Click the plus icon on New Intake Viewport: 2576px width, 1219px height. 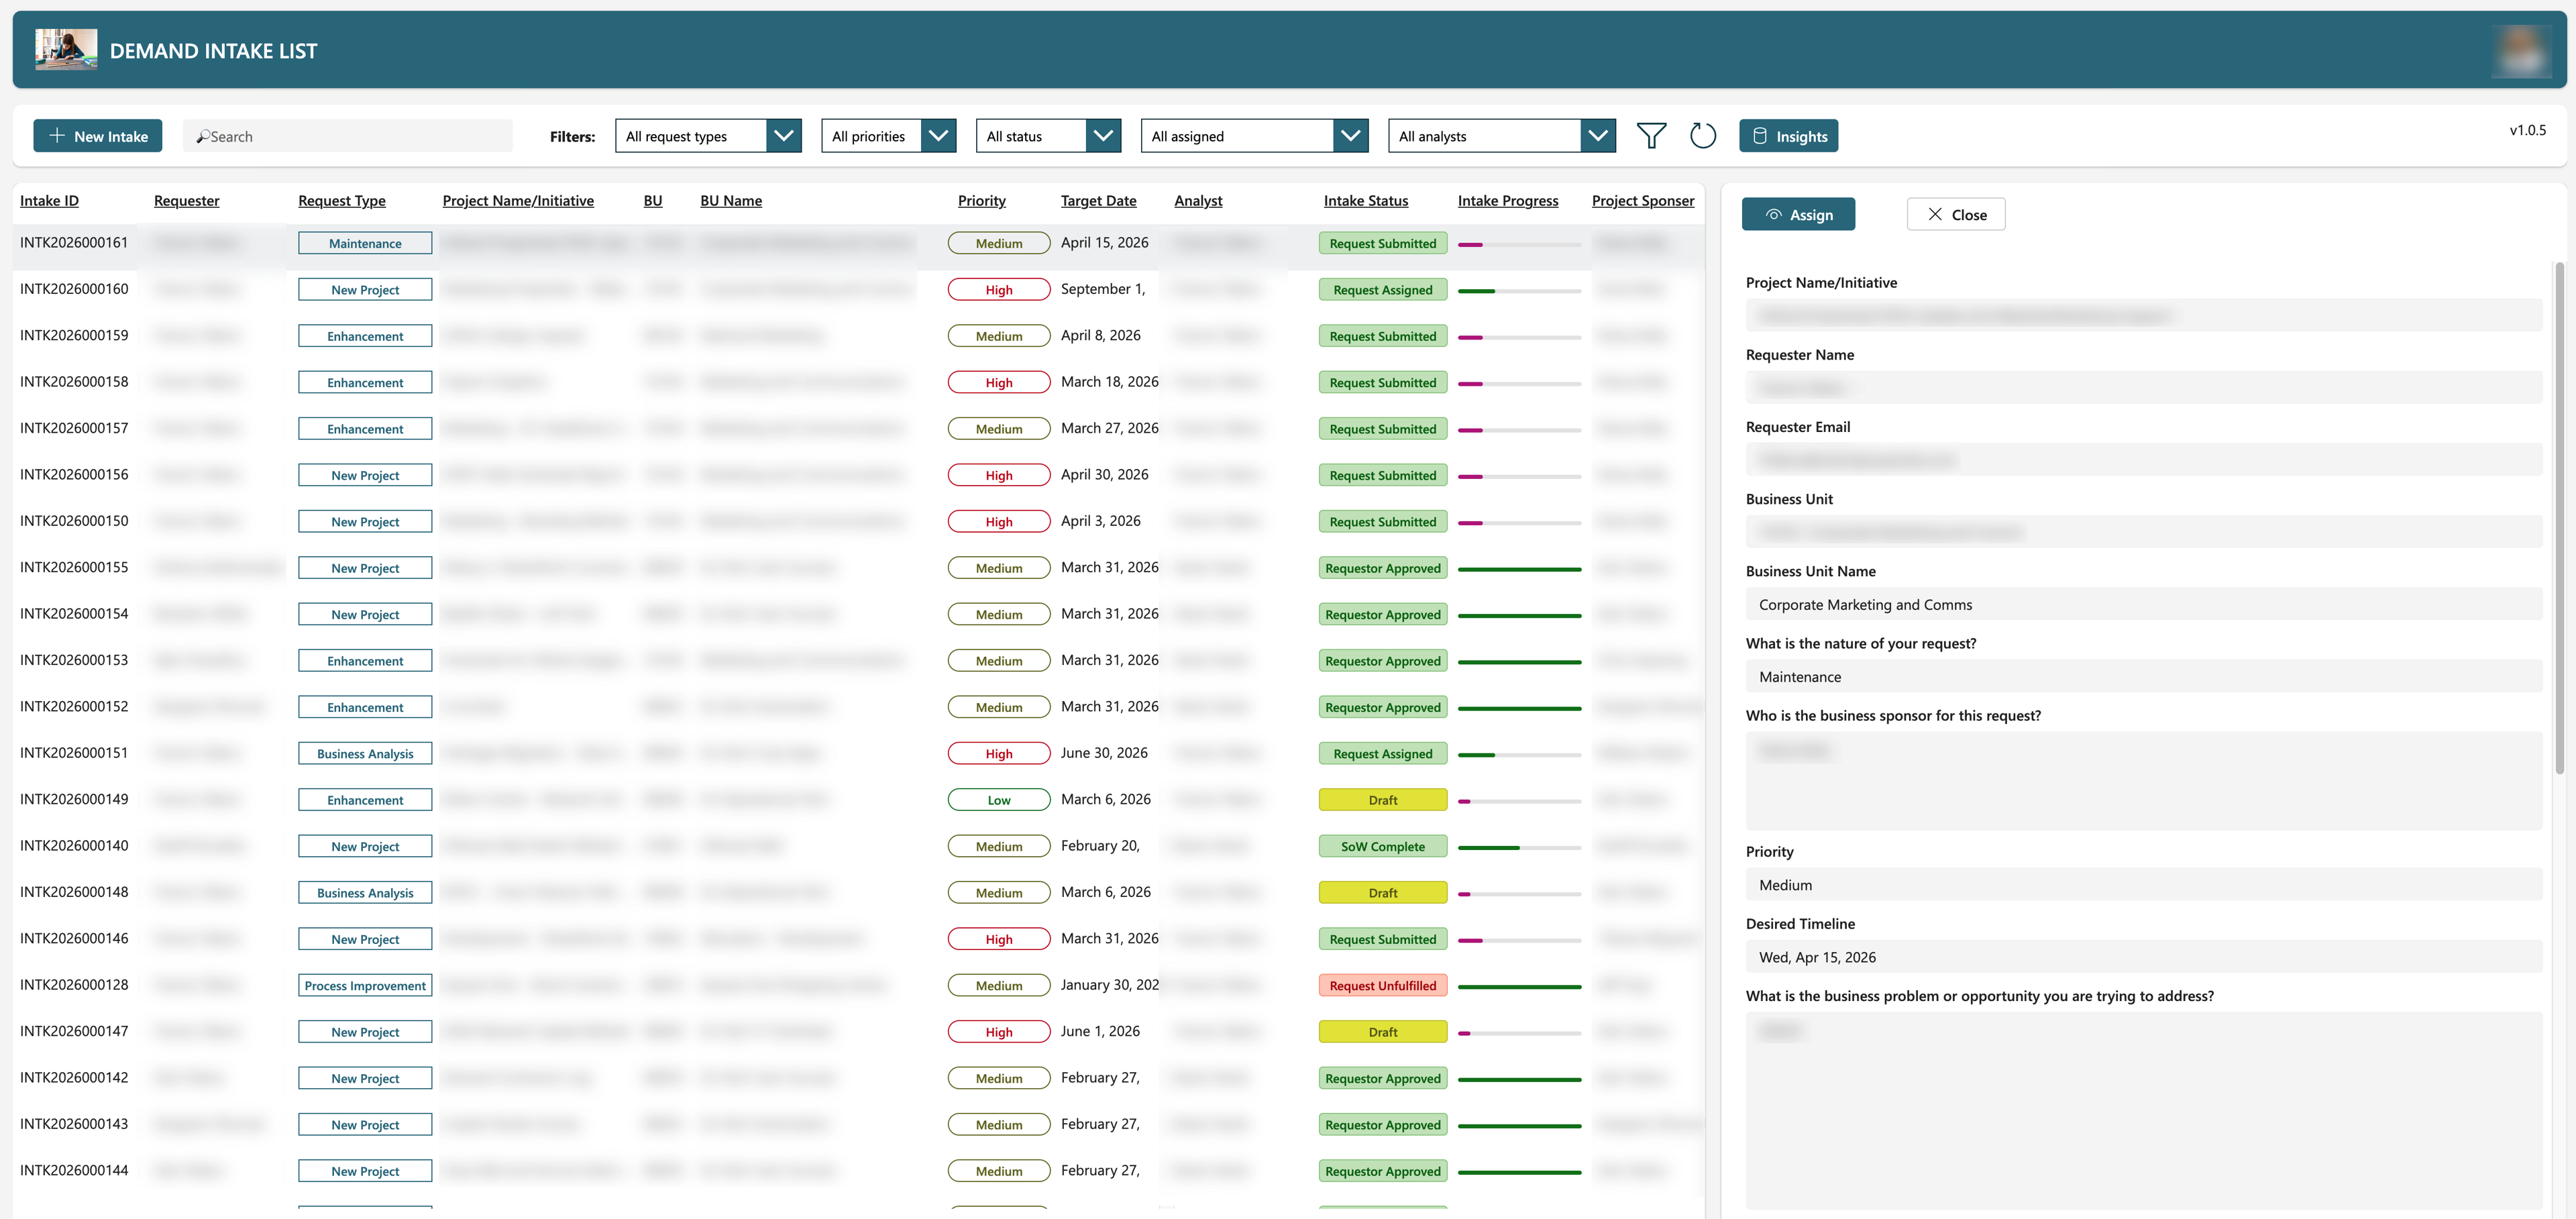pyautogui.click(x=57, y=135)
